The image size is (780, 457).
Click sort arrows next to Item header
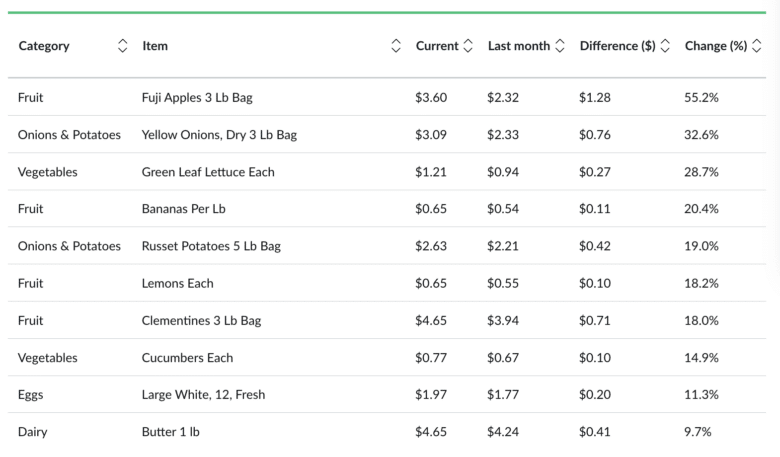[396, 46]
